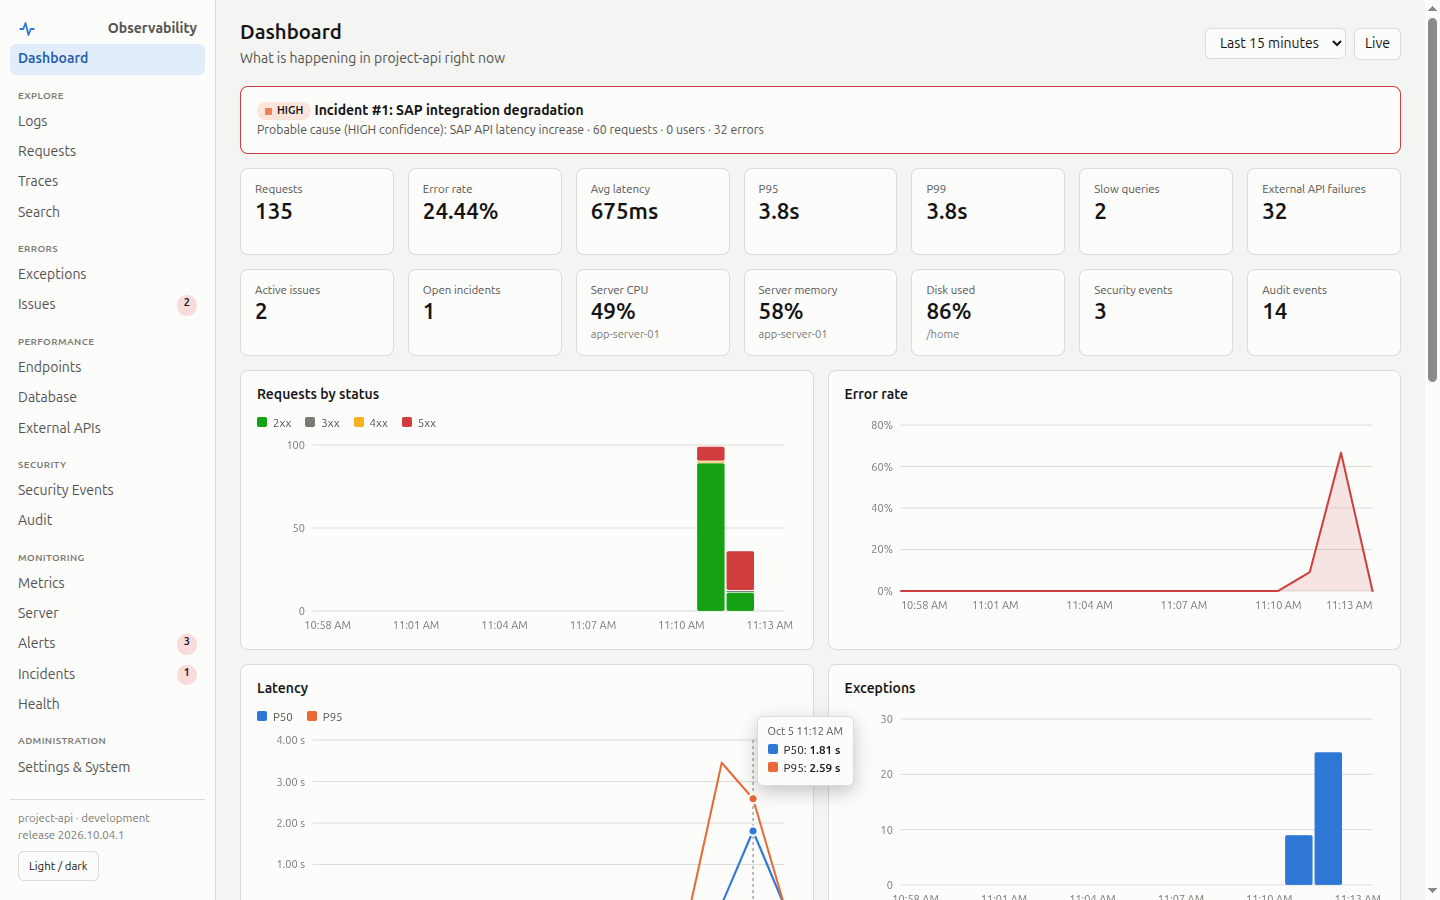Viewport: 1440px width, 900px height.
Task: Go to Endpoints under Performance
Action: 107,367
